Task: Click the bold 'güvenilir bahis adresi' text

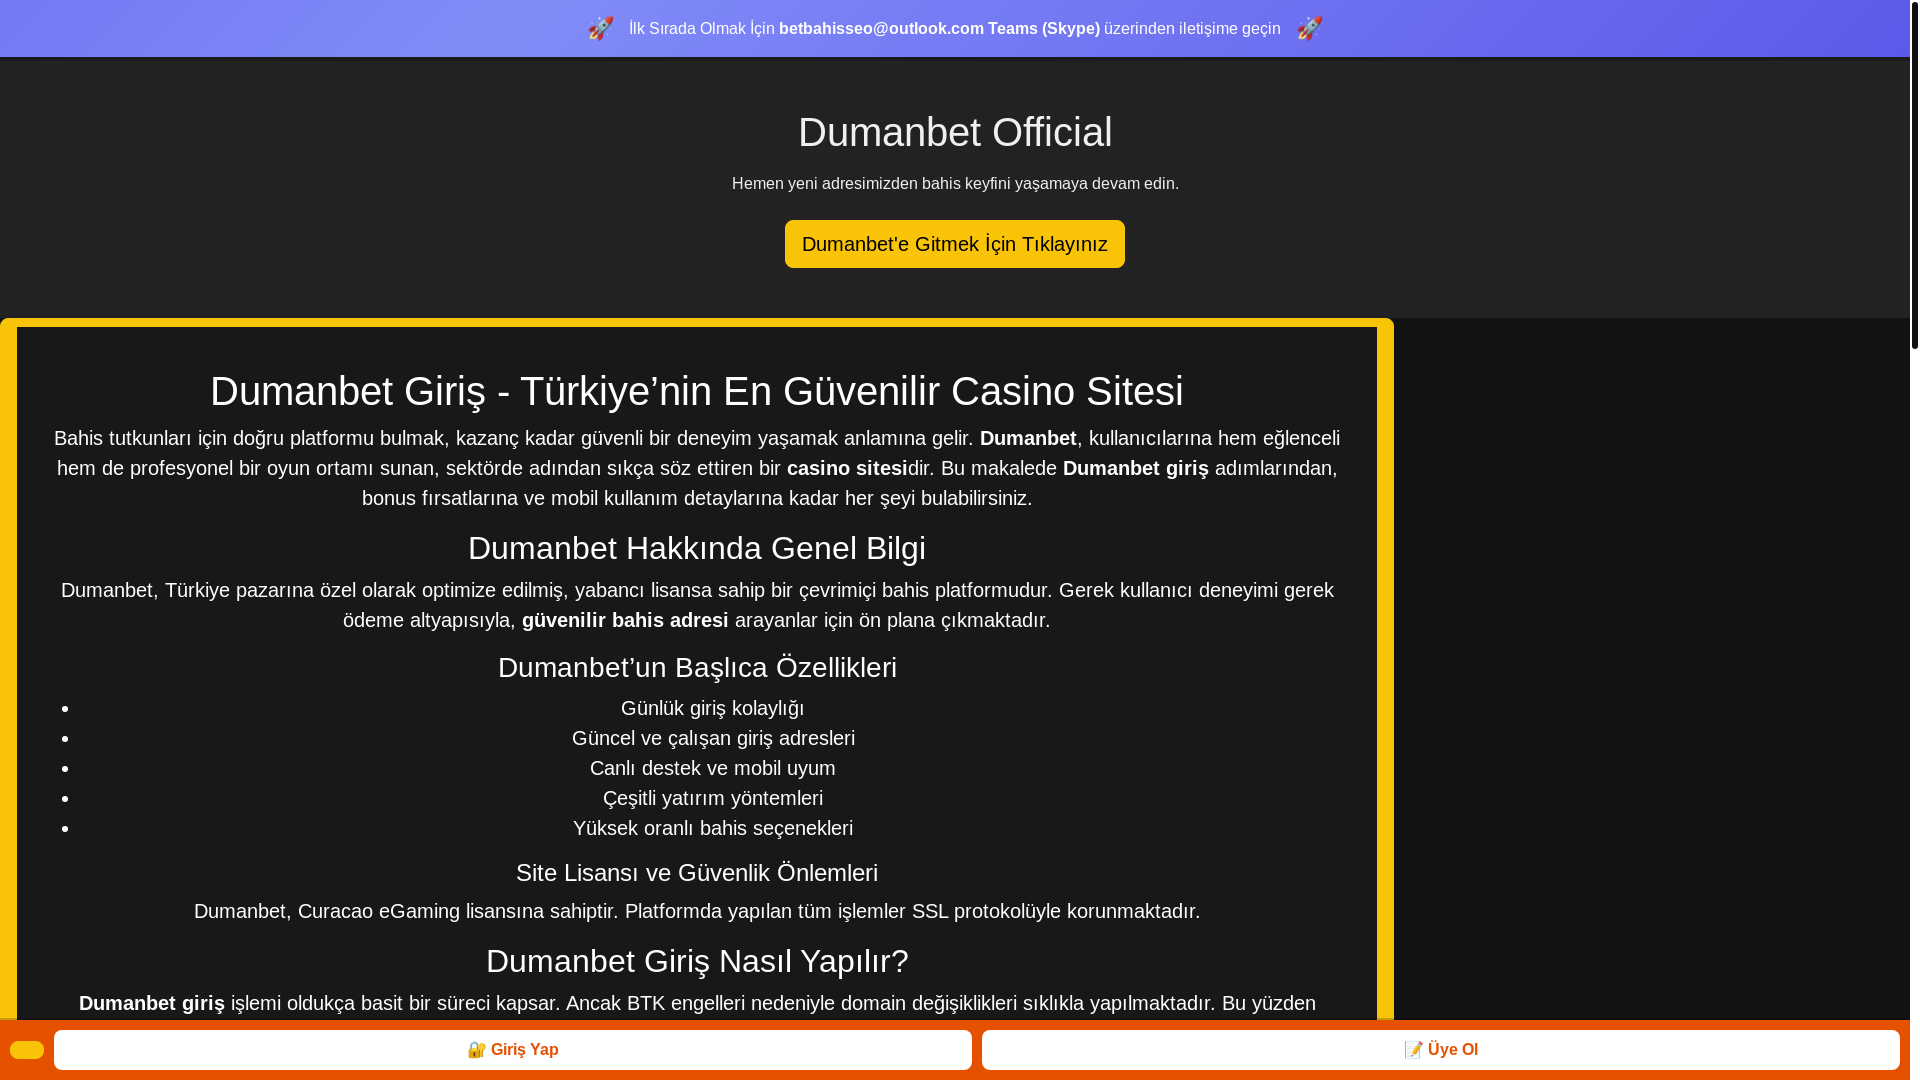Action: [x=625, y=620]
